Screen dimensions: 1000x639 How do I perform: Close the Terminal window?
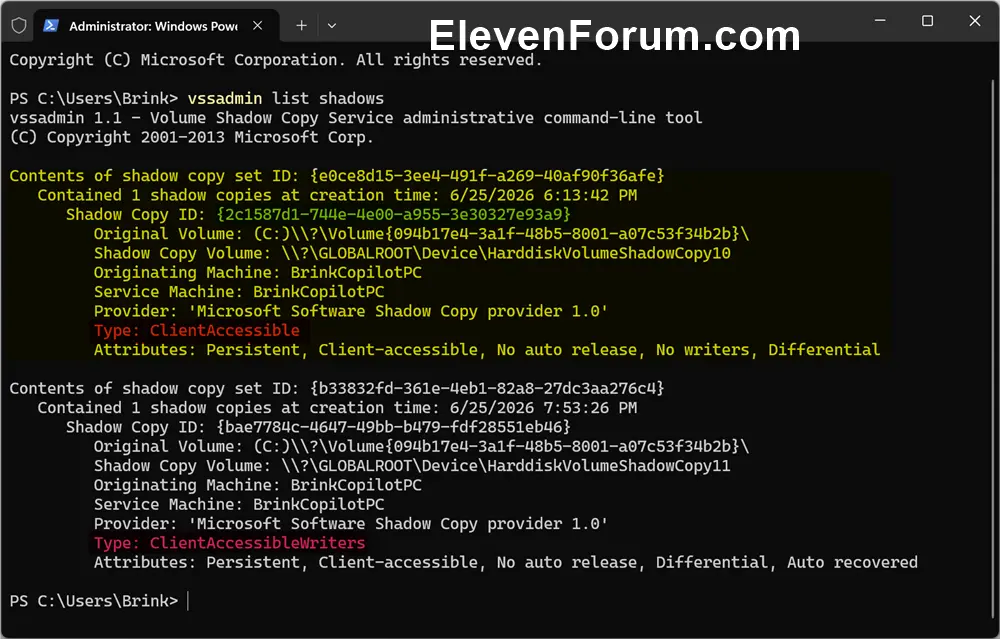pyautogui.click(x=975, y=21)
